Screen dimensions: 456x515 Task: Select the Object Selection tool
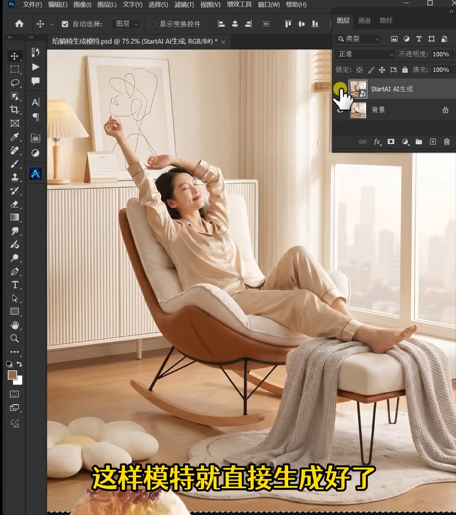(14, 96)
